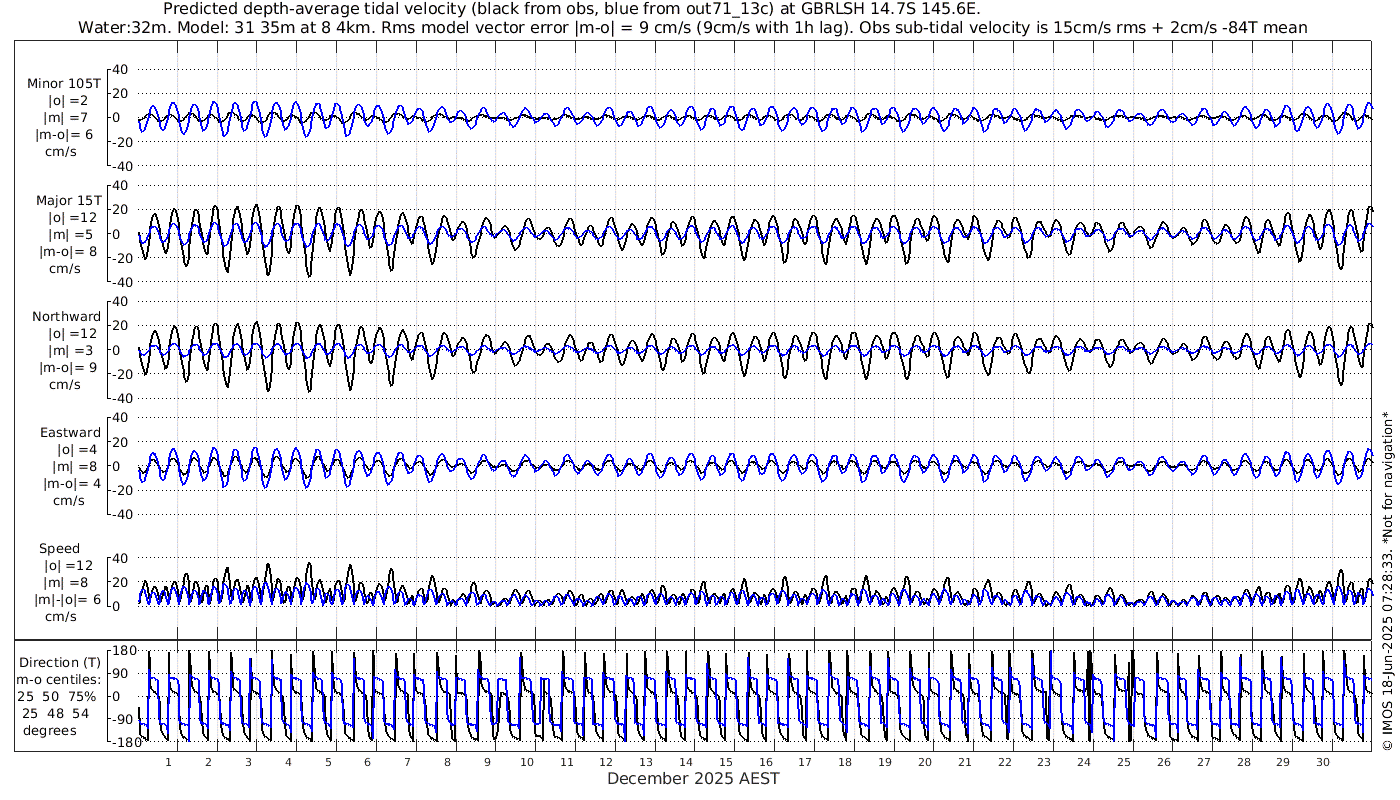Click the '|m-o|= 9' value in Northward panel
Viewport: 1400px width, 800px height.
point(67,367)
